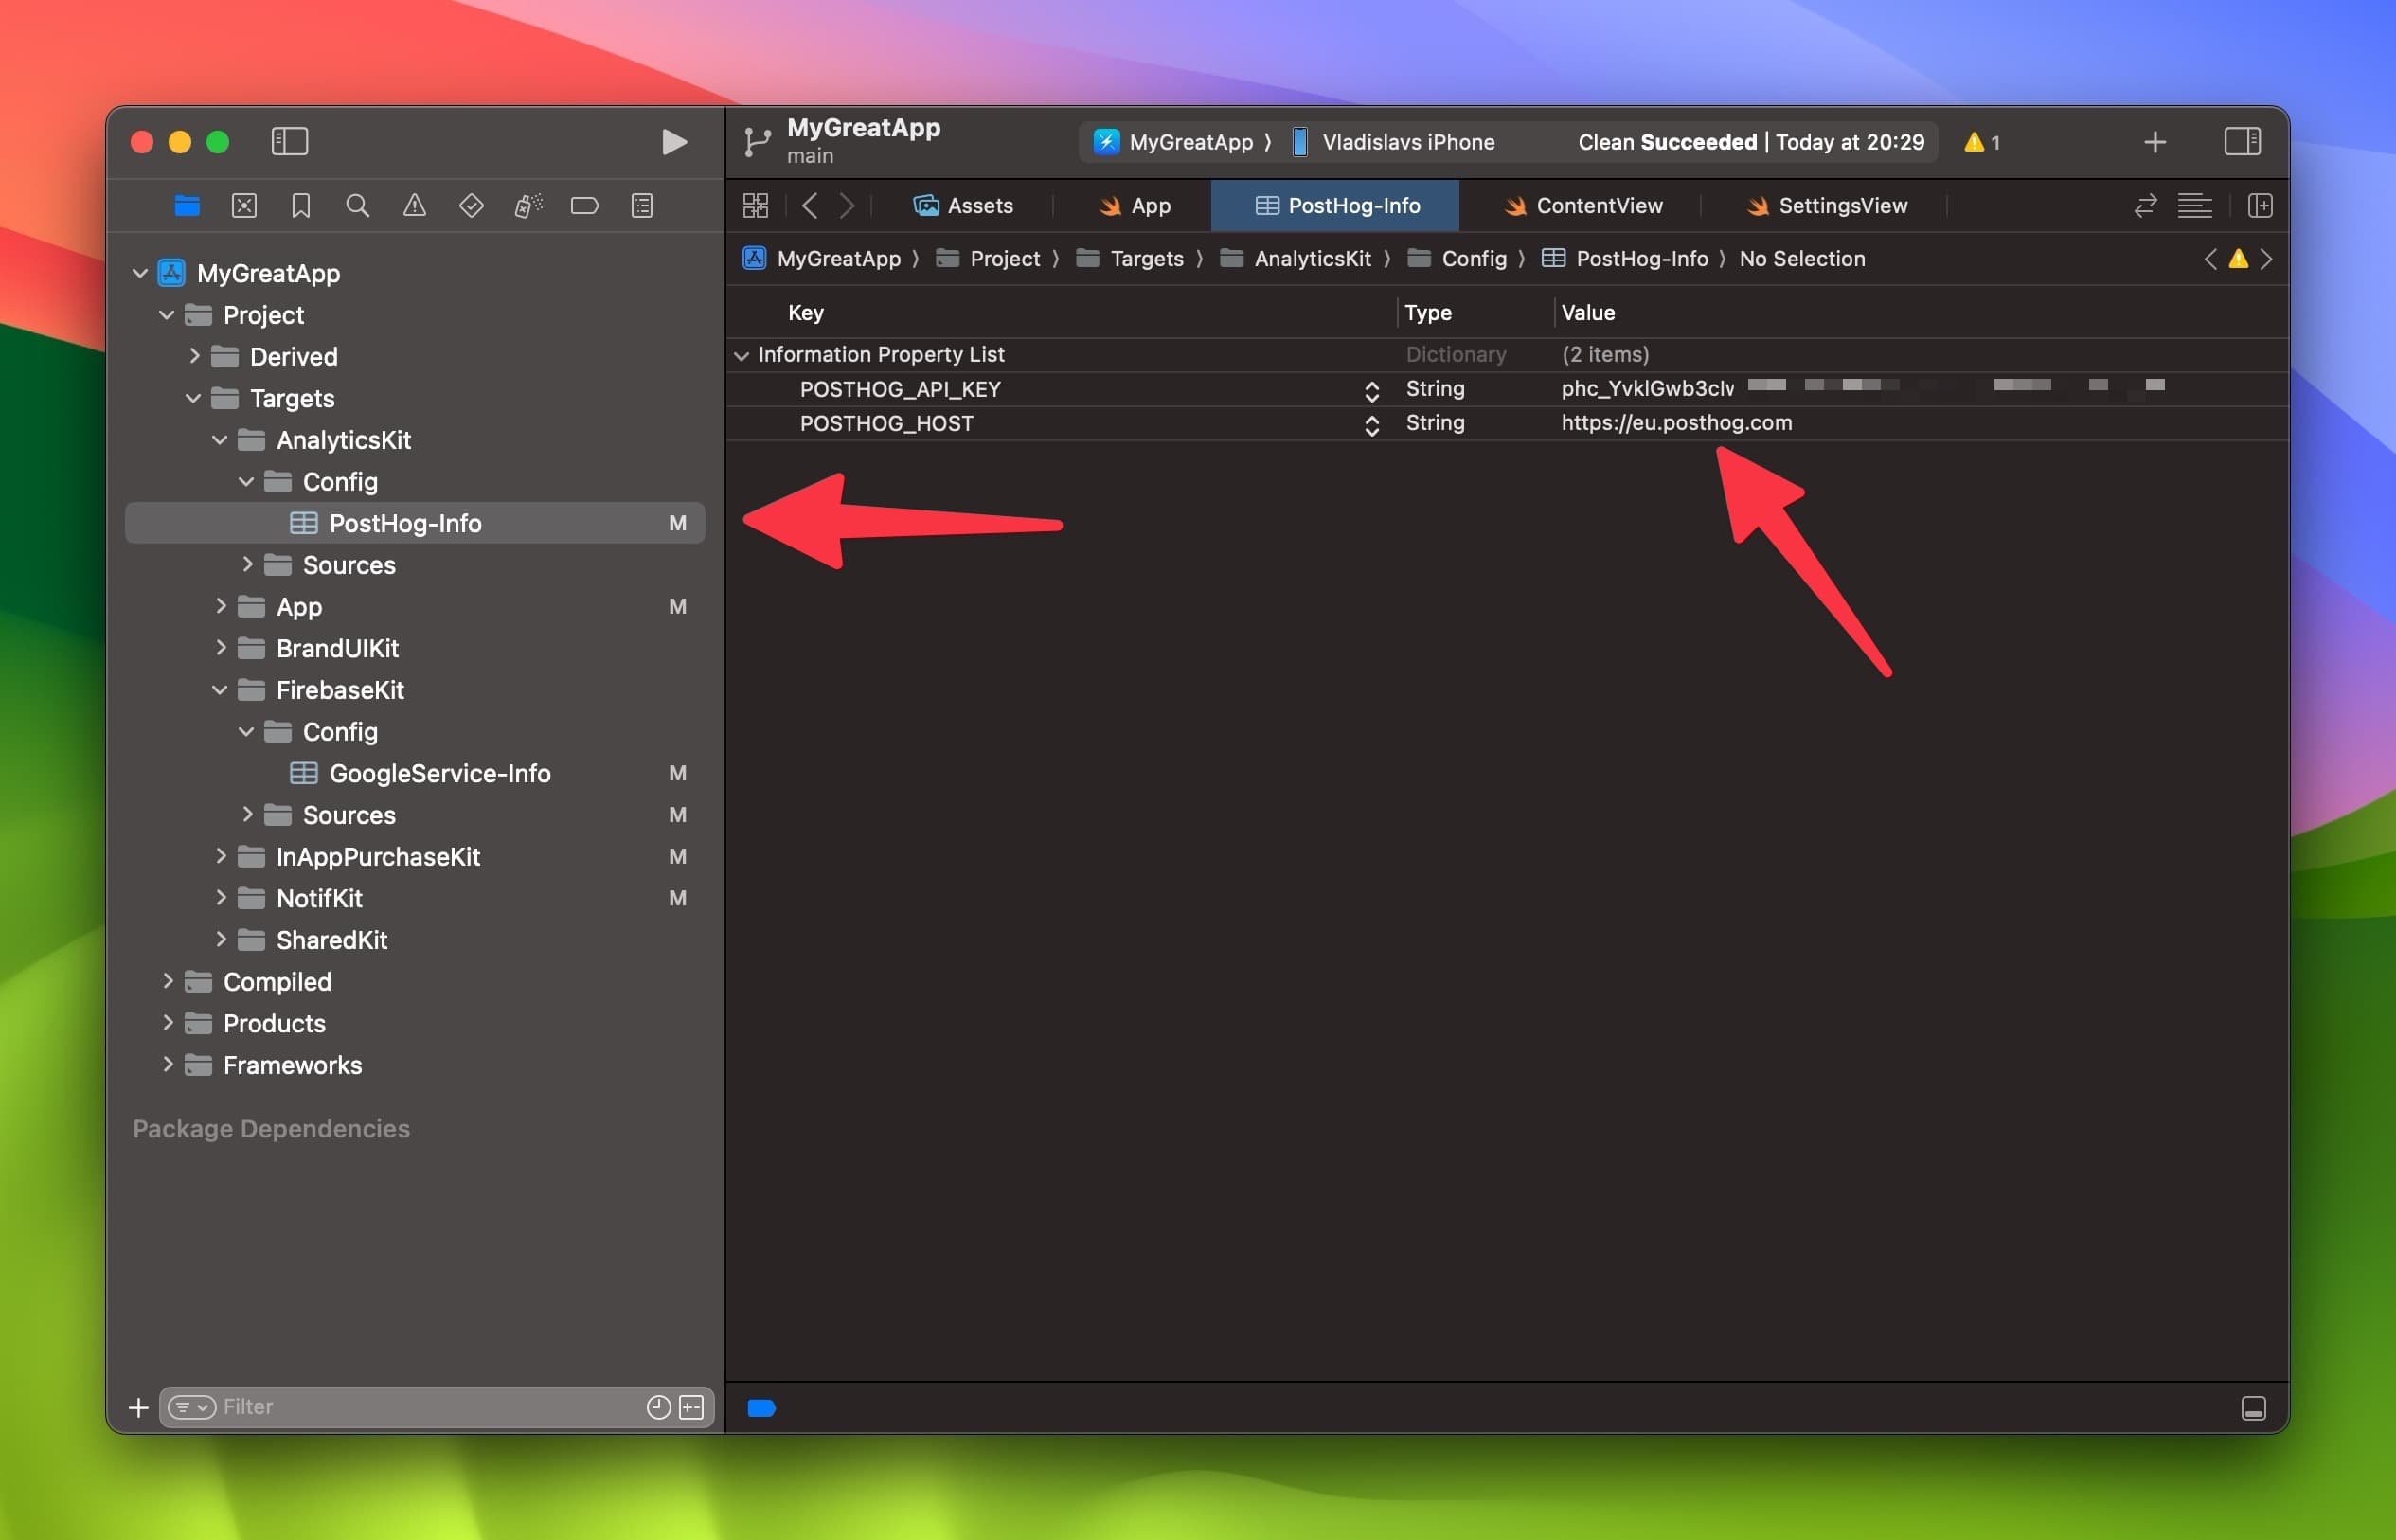Click No Selection in the jump bar
The height and width of the screenshot is (1540, 2396).
(1802, 259)
